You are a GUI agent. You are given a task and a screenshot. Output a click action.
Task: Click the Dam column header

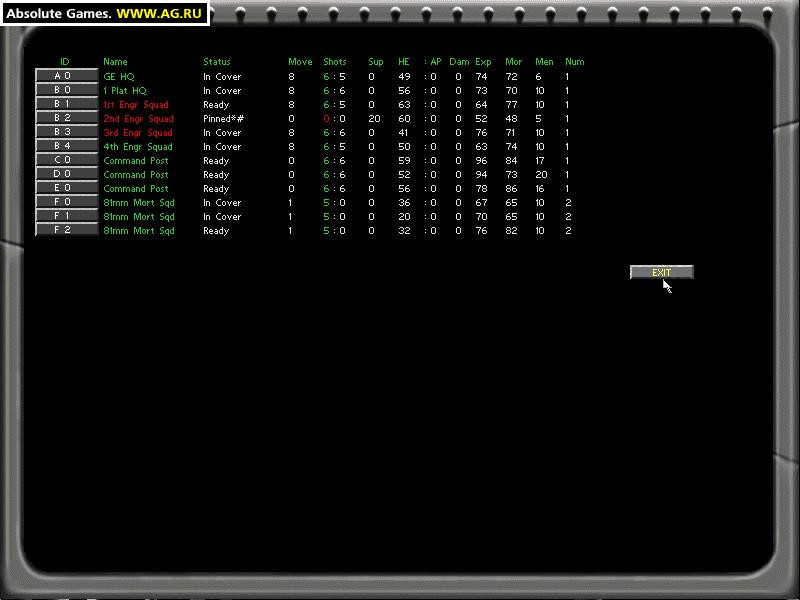coord(459,62)
